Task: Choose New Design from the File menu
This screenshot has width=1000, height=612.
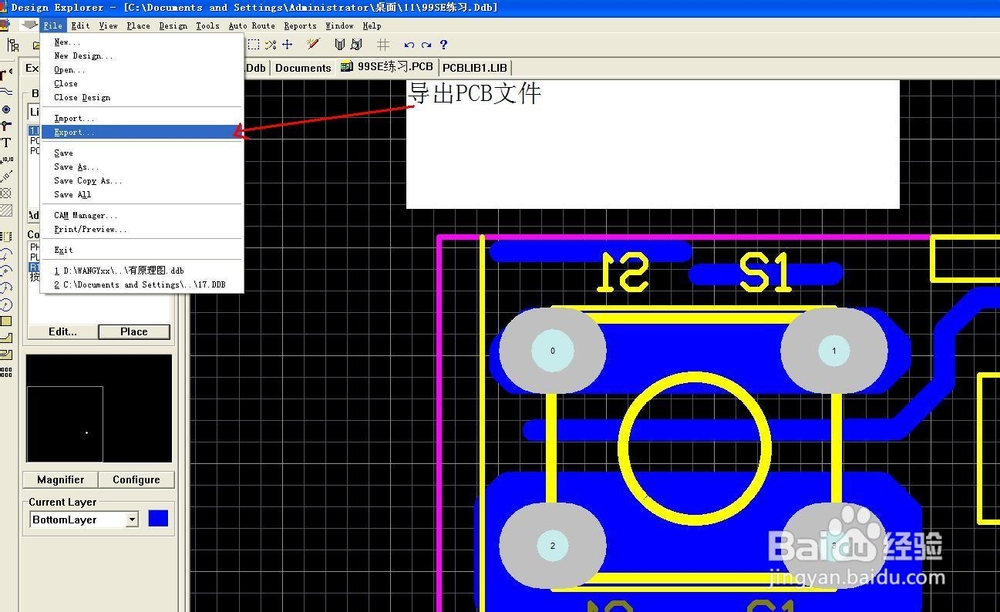Action: point(142,55)
